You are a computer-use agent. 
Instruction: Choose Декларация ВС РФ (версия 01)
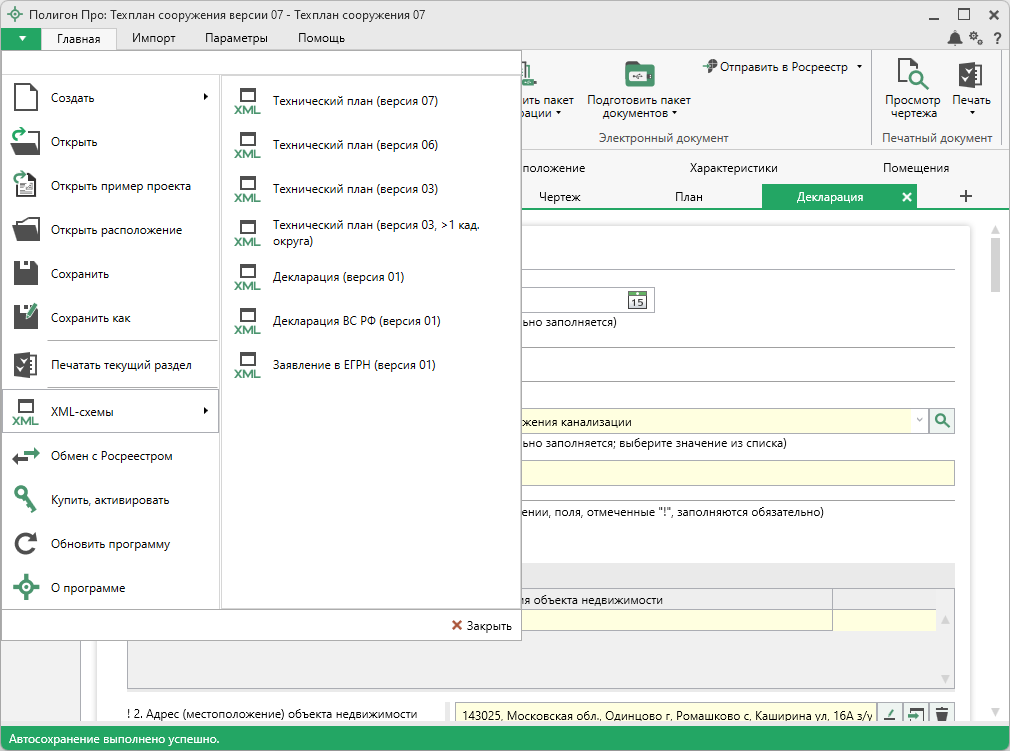click(356, 321)
